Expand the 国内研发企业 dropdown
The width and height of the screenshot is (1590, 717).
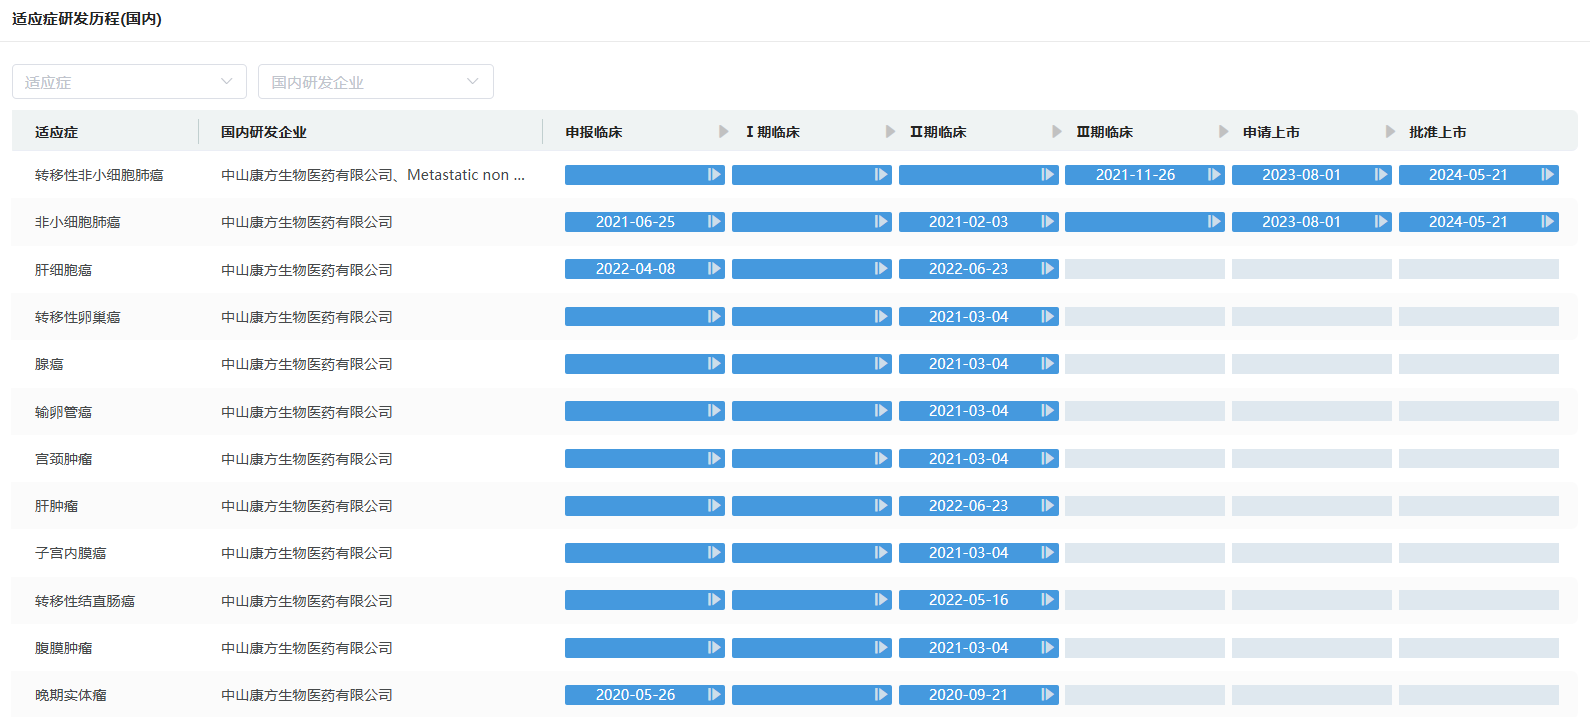point(375,82)
